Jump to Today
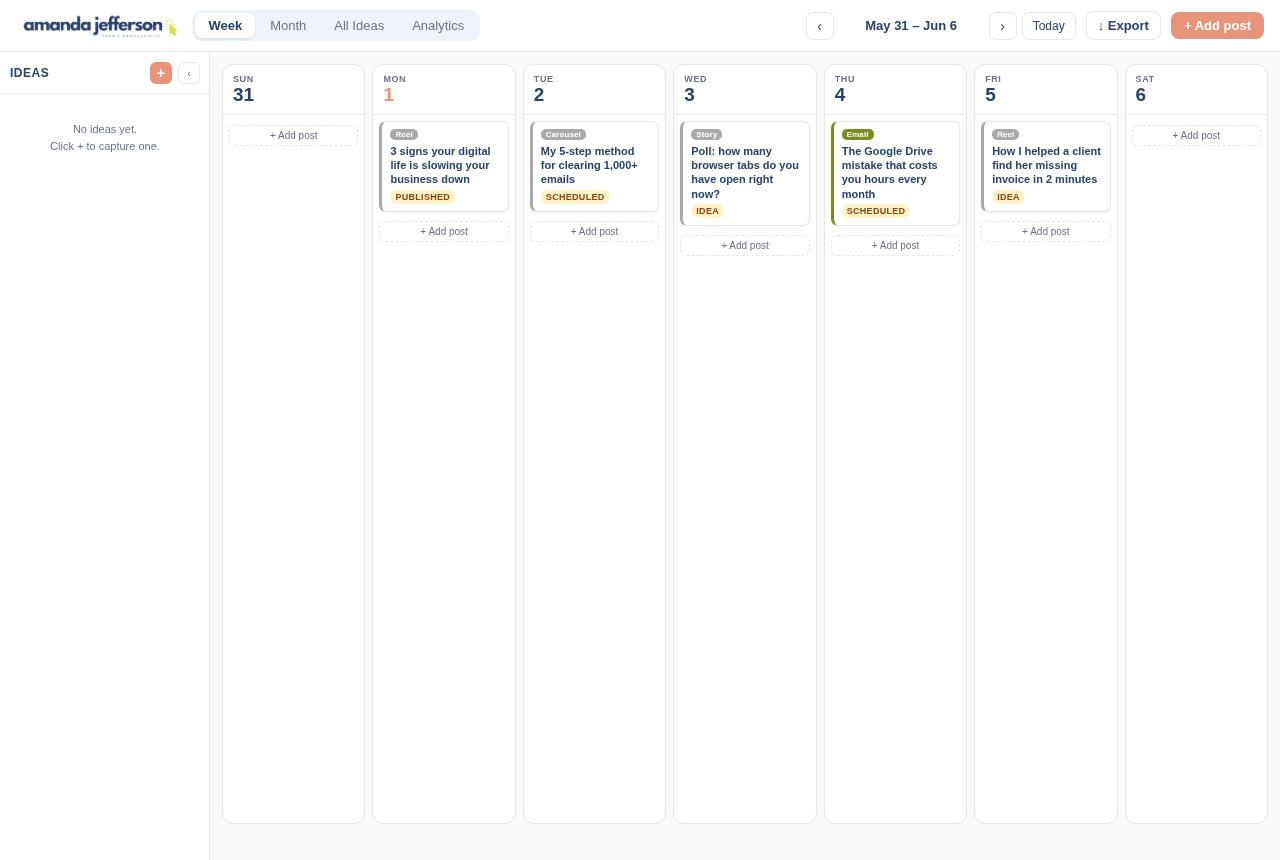This screenshot has width=1280, height=860. pyautogui.click(x=1049, y=26)
